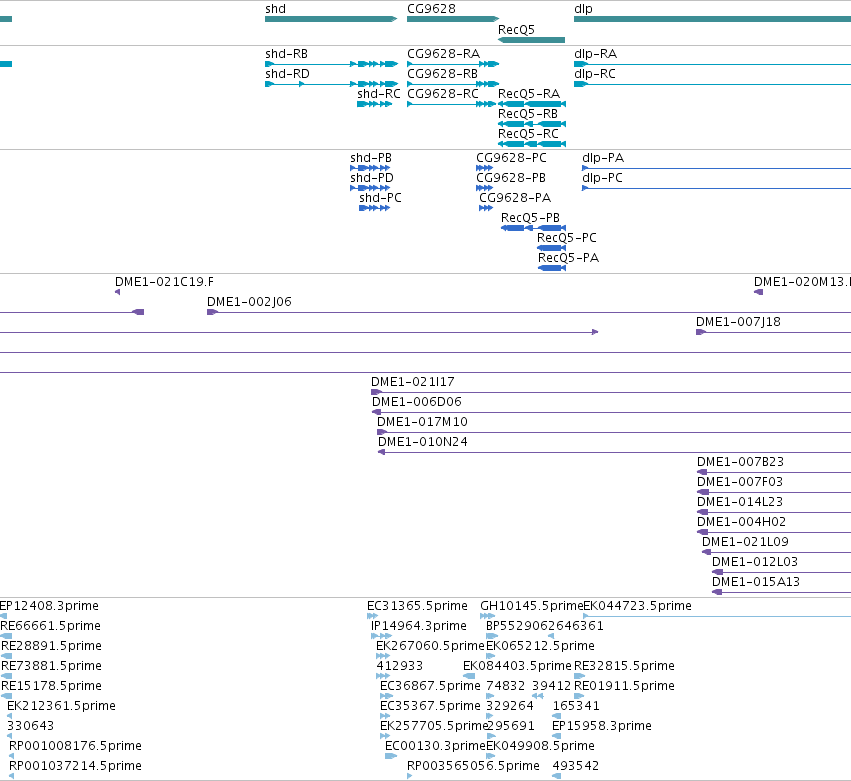
Task: Select protein shd-PD
Action: pos(370,188)
